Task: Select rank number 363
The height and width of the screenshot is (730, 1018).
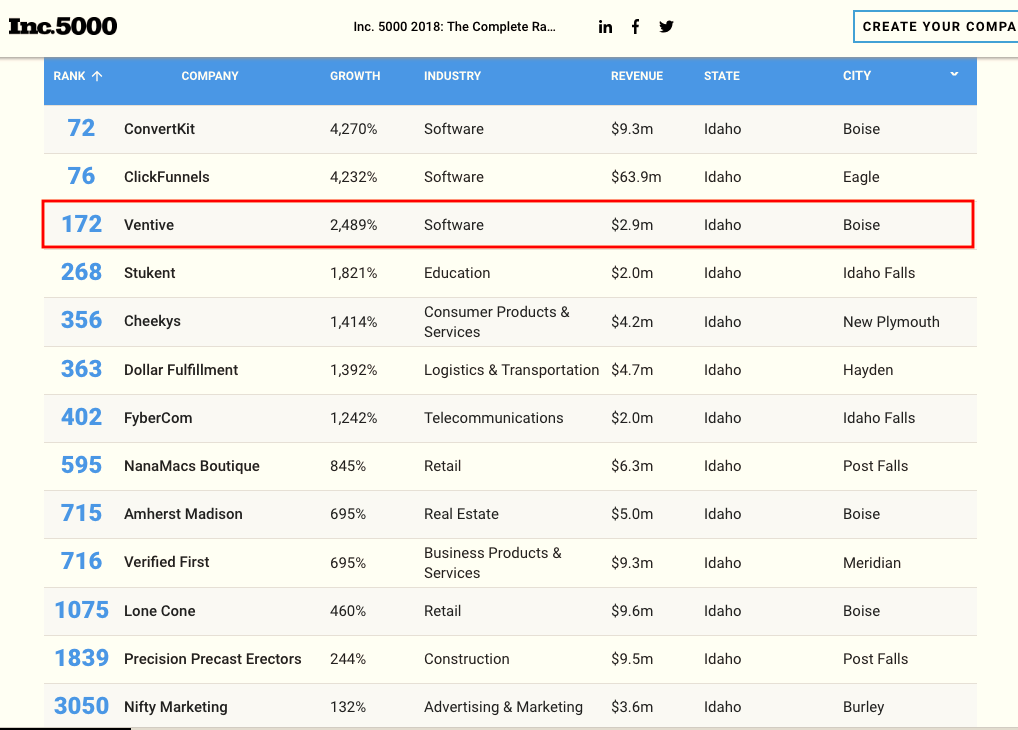Action: coord(81,369)
